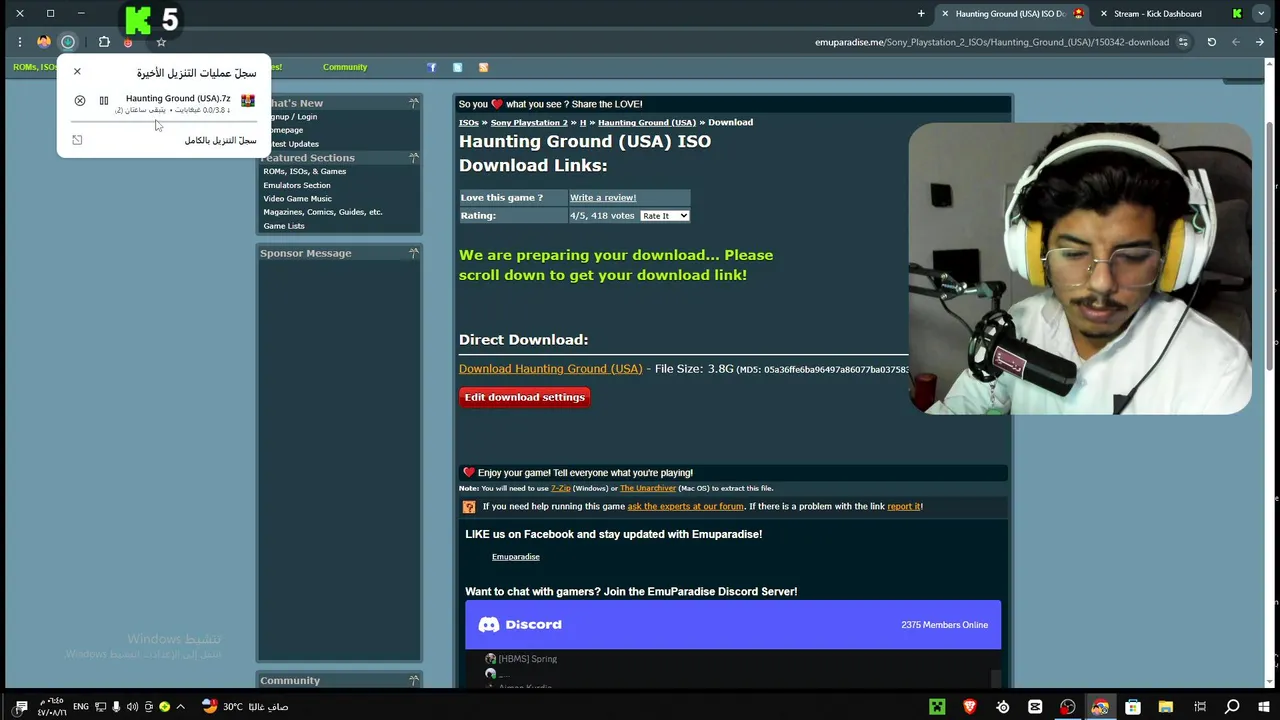The image size is (1280, 720).
Task: Bookmark this page with star icon
Action: (161, 42)
